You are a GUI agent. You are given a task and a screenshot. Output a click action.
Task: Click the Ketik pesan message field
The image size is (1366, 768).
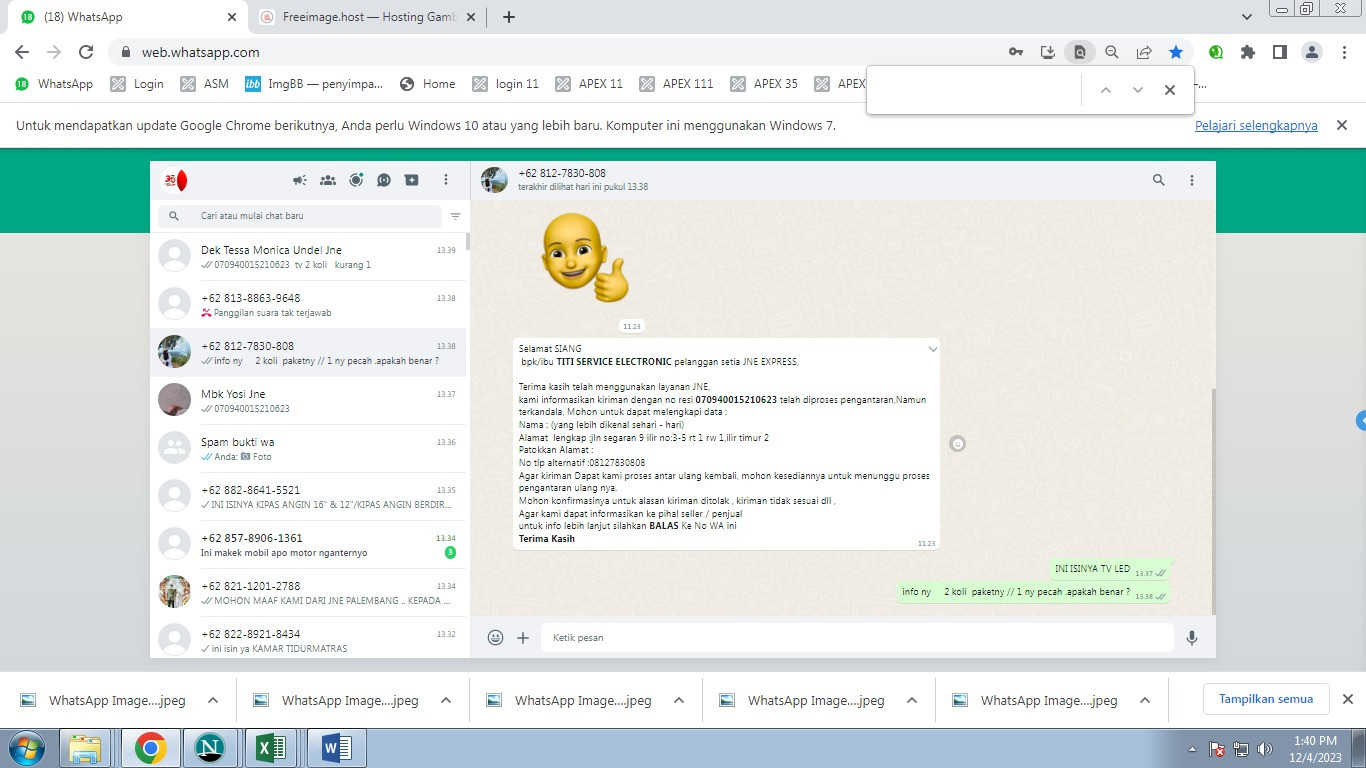[857, 638]
